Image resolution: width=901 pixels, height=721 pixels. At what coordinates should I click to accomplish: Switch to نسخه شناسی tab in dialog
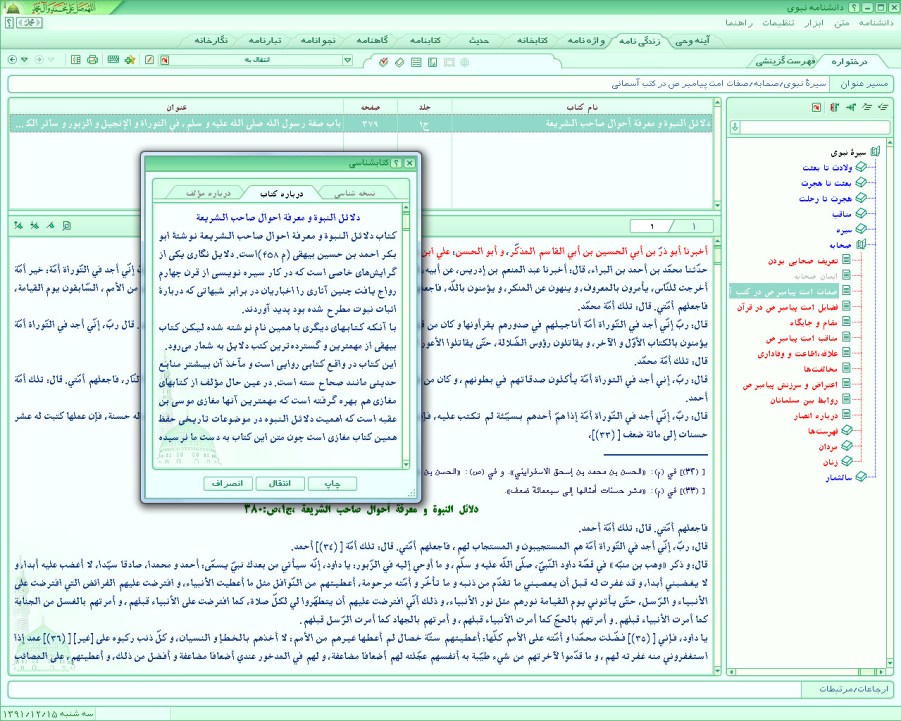point(355,193)
